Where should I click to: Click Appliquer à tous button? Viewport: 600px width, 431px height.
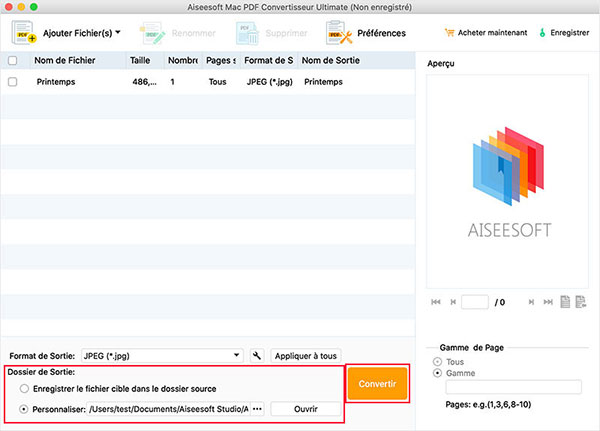tap(306, 356)
